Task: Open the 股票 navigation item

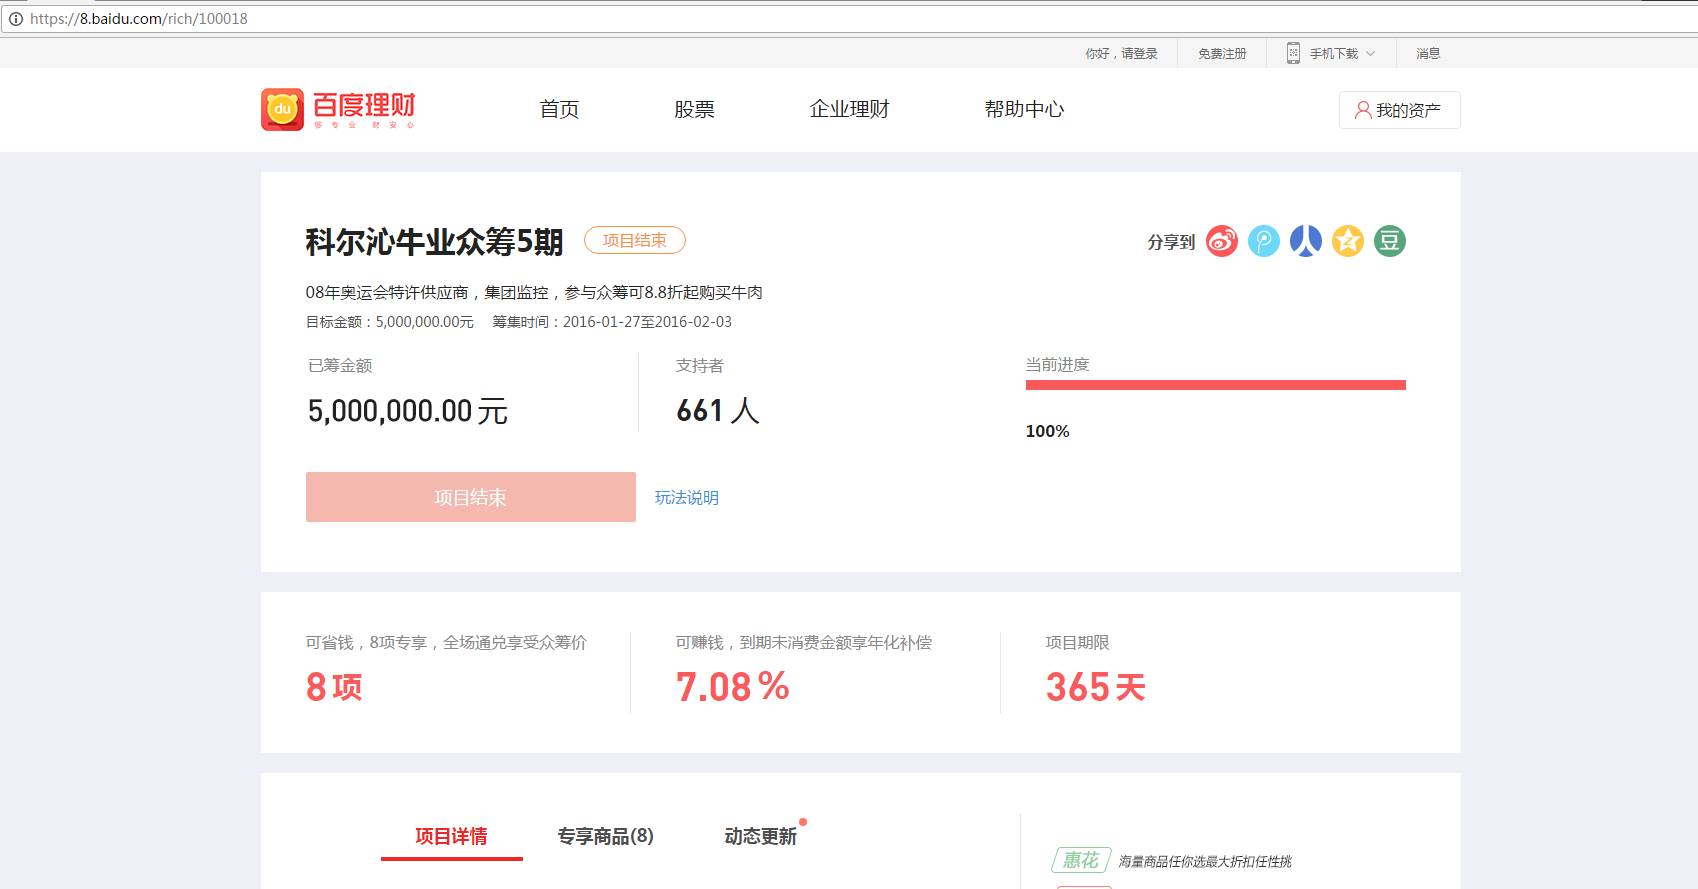Action: 694,109
